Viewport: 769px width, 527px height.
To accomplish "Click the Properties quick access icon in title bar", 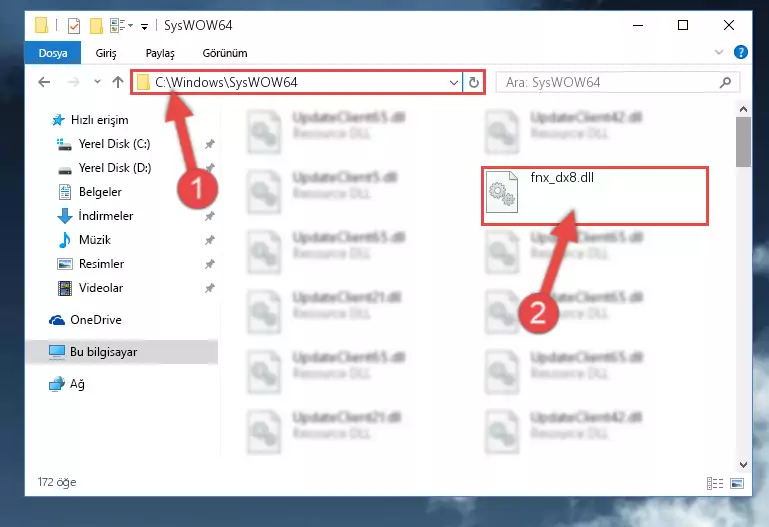I will pos(74,25).
